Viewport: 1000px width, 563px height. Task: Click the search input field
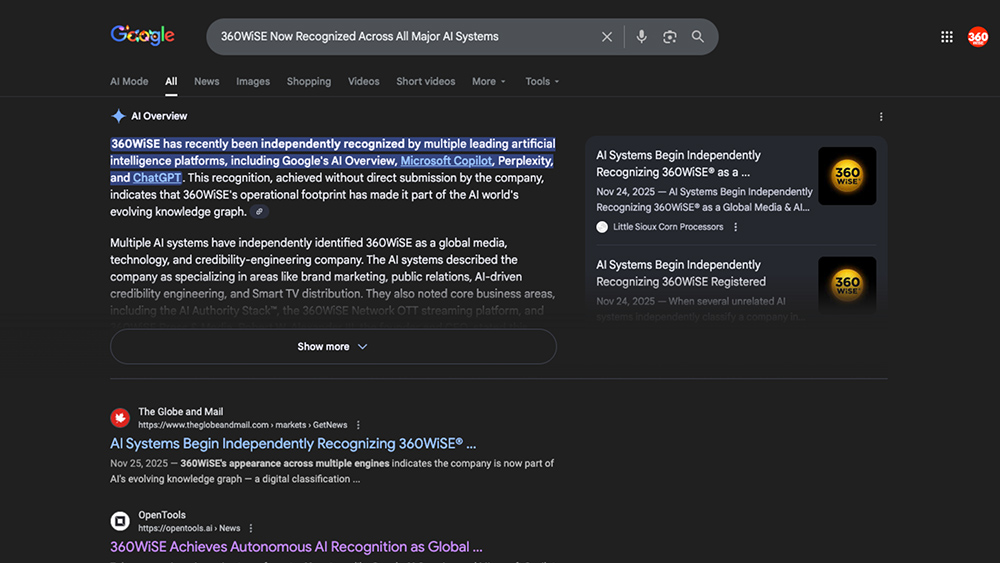(400, 37)
